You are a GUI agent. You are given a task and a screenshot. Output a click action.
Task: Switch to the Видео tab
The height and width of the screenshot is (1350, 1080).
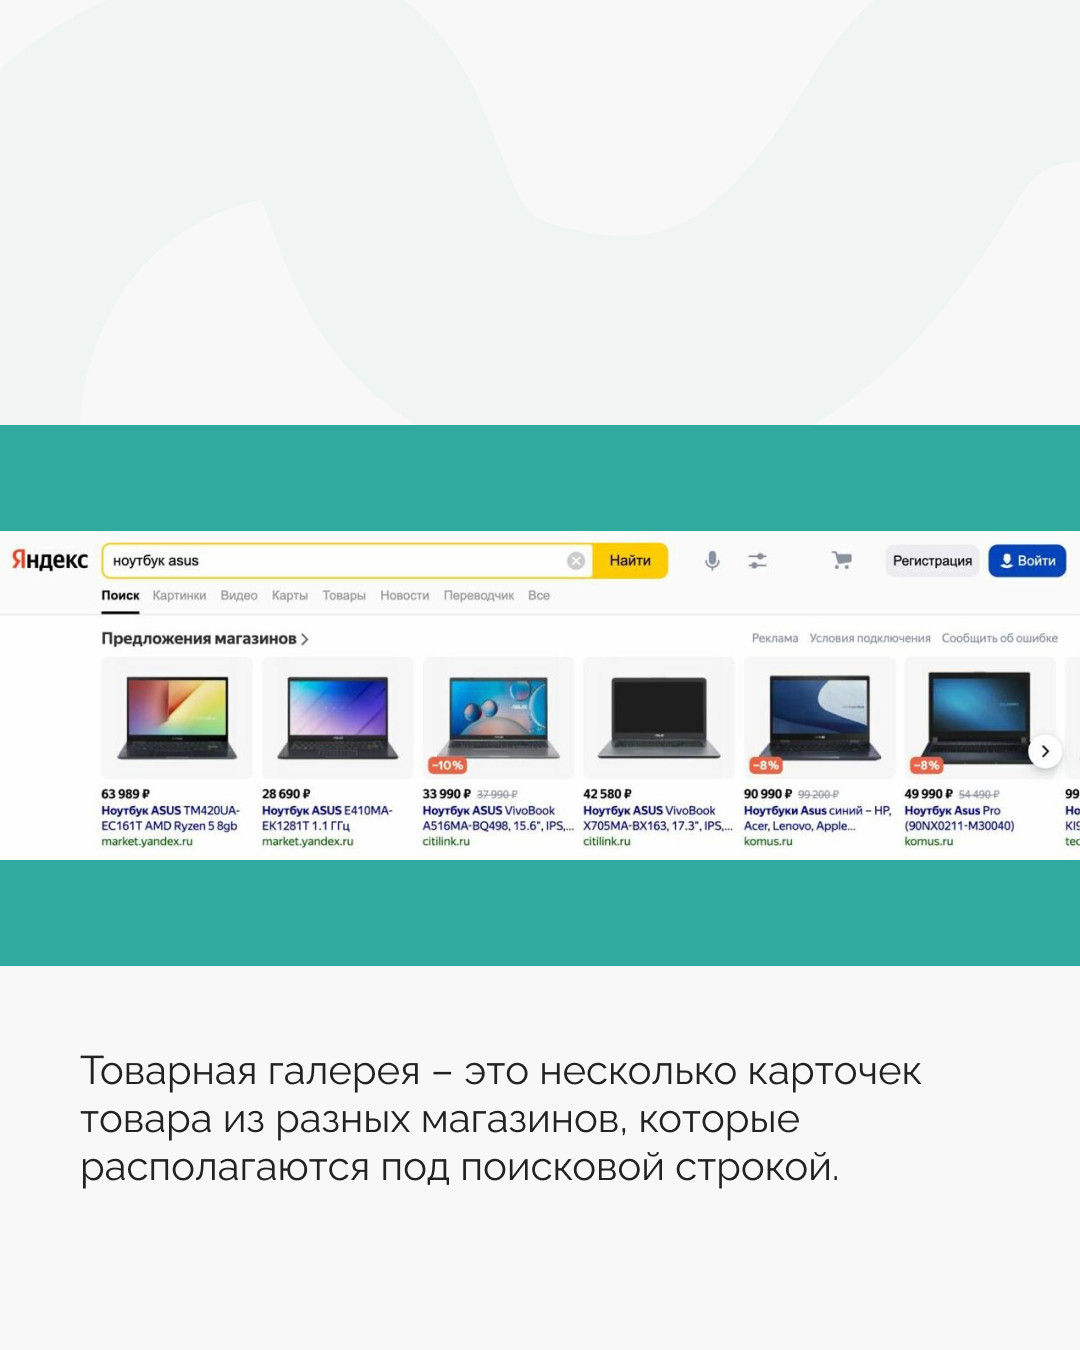[239, 595]
